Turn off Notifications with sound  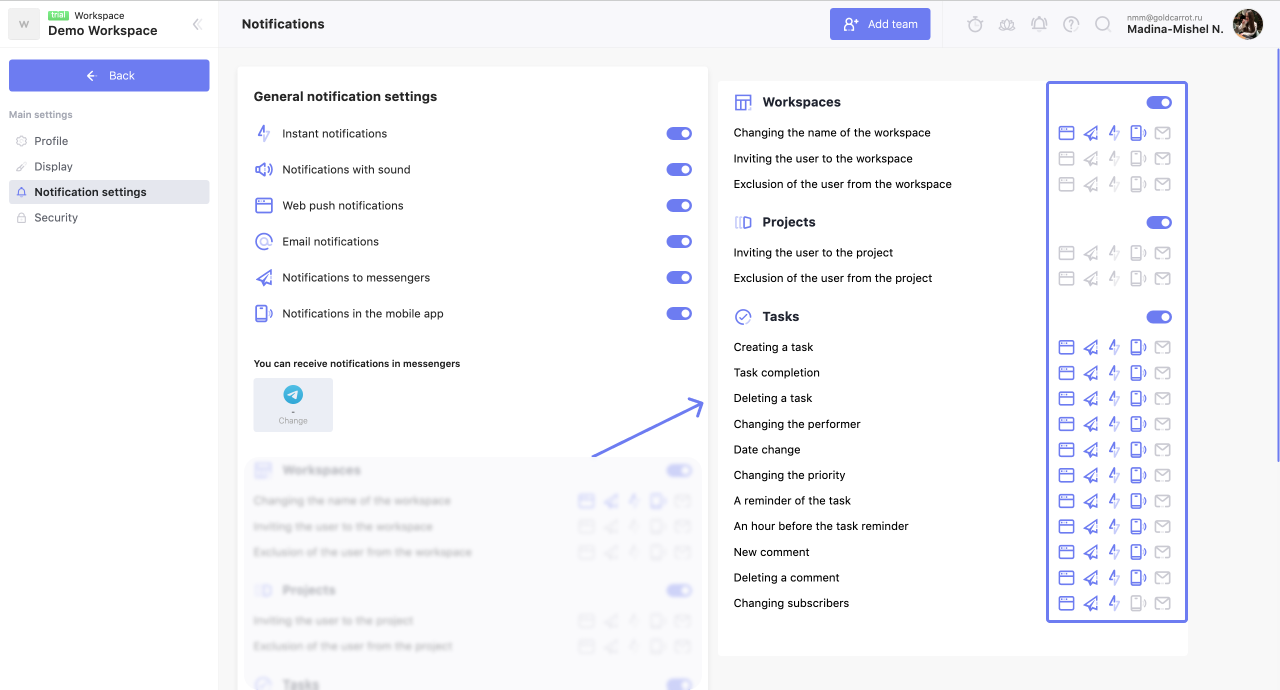[679, 170]
